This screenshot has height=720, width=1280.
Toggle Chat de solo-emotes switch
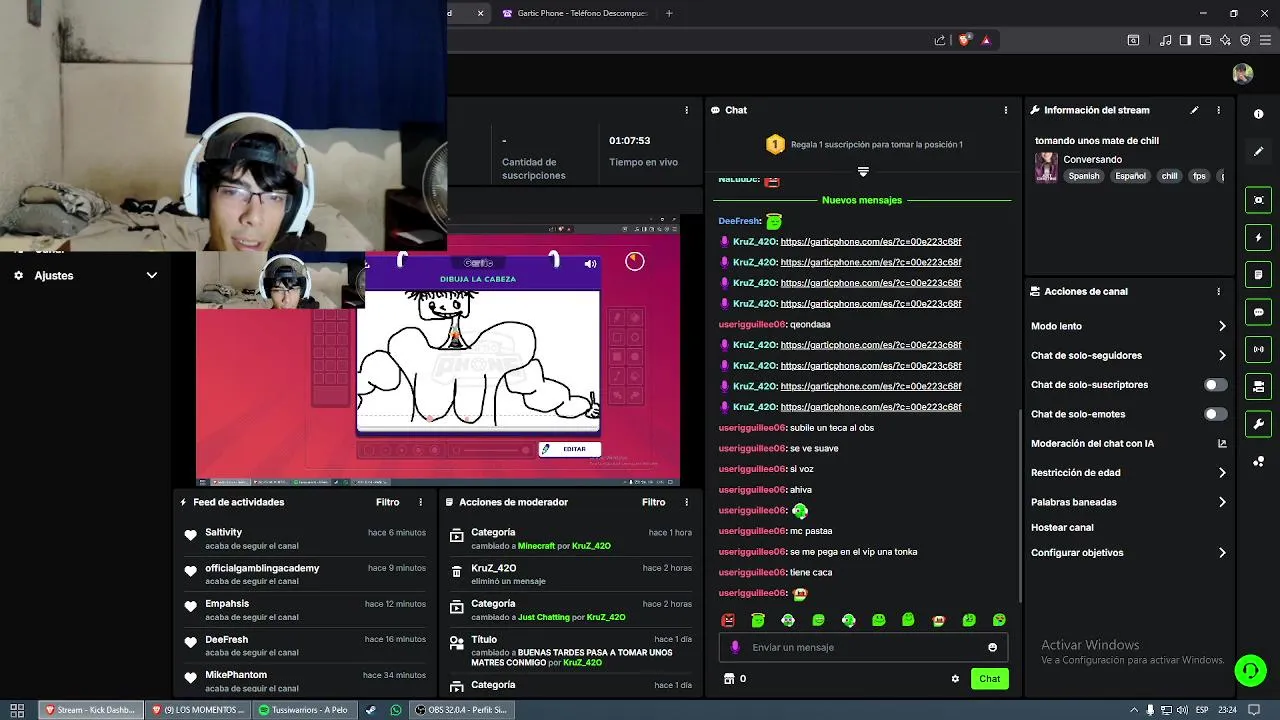(1215, 414)
